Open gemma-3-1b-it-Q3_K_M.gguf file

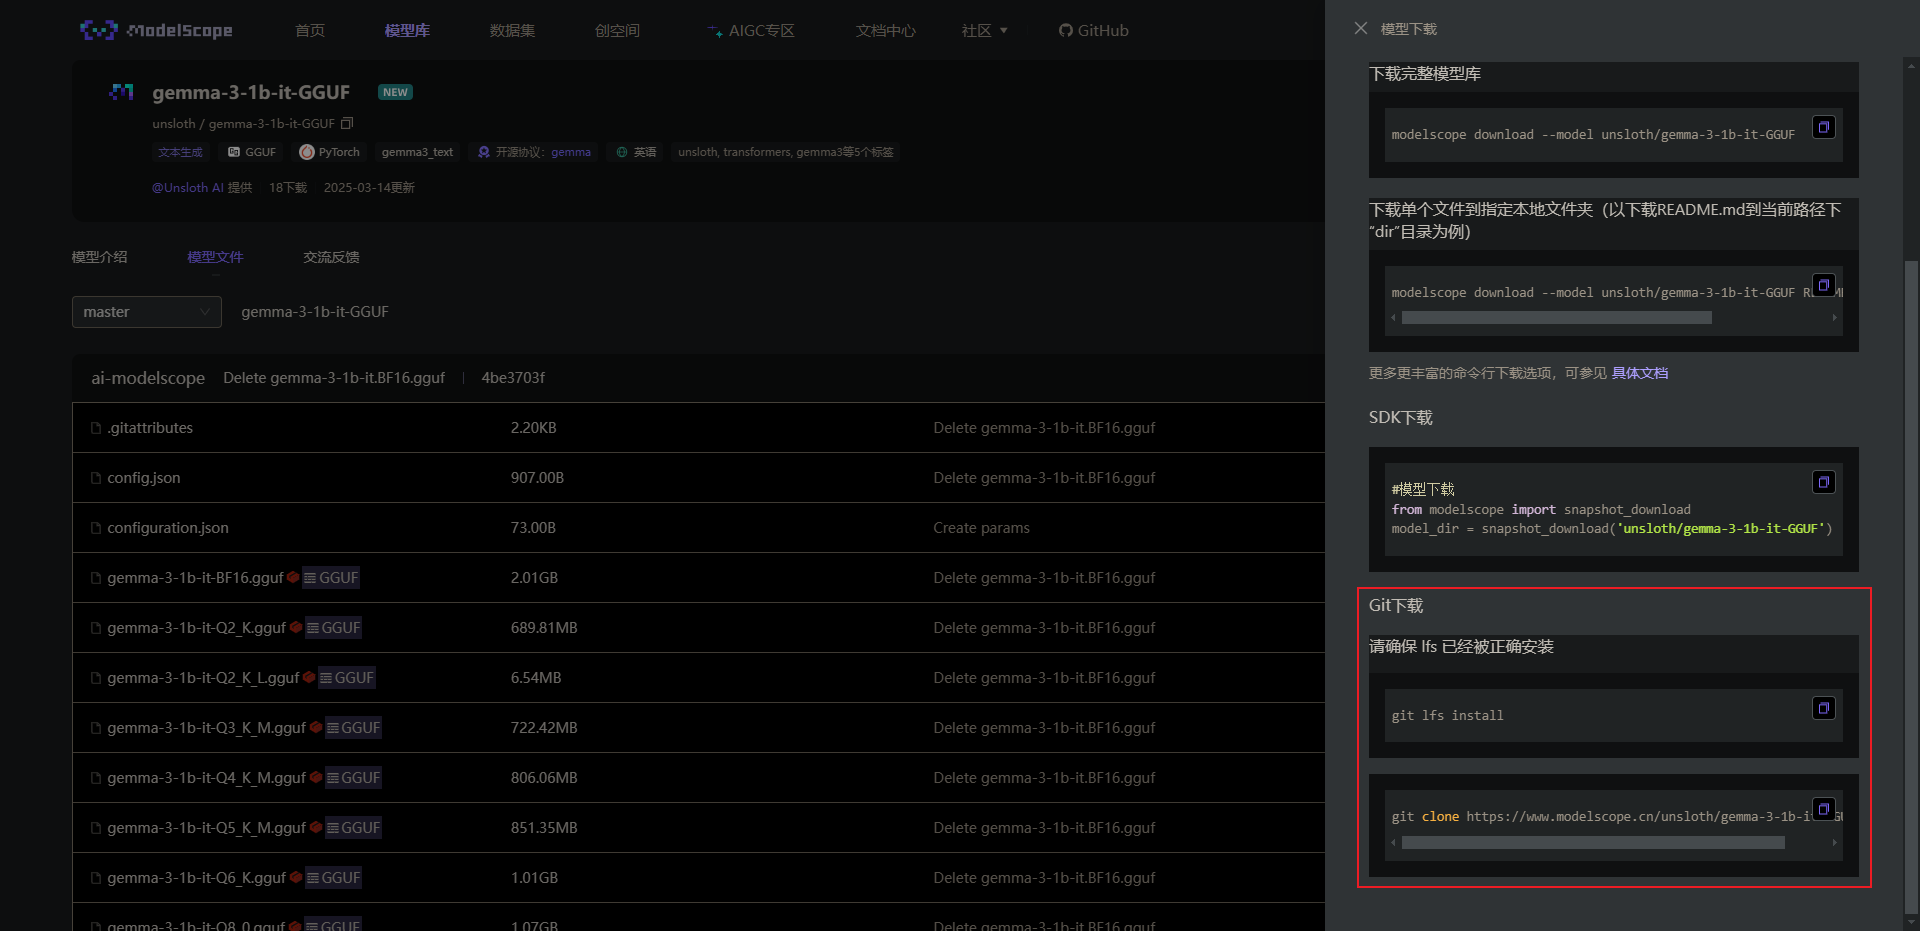tap(207, 728)
